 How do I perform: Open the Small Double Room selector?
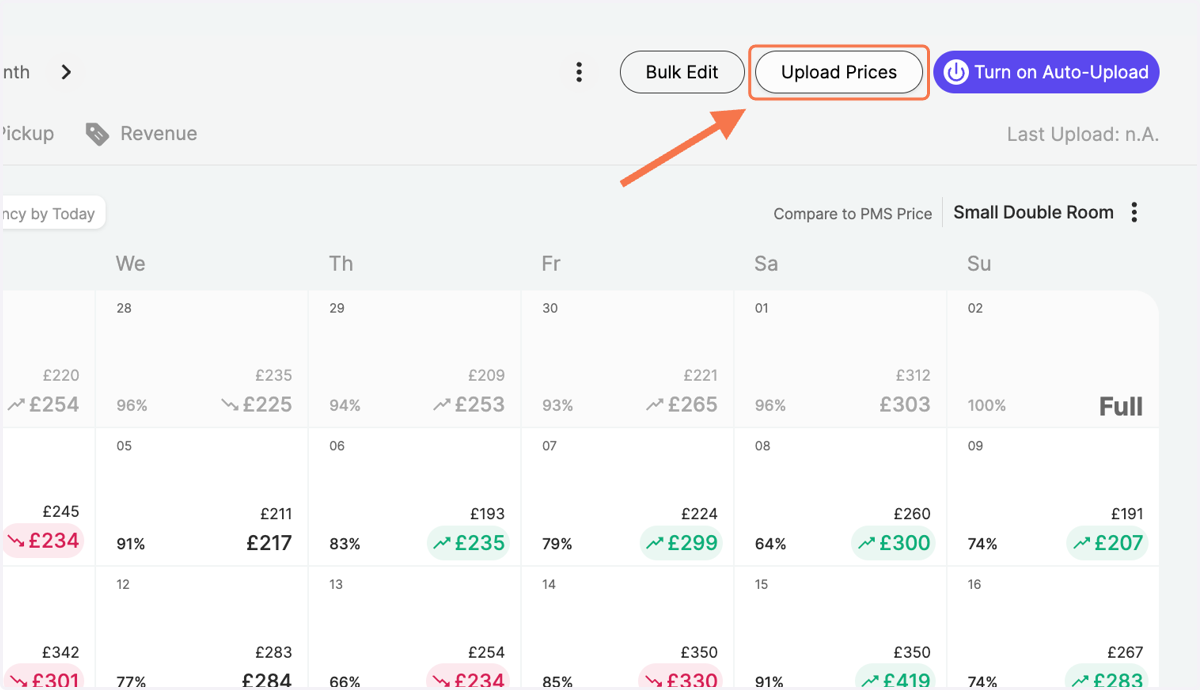coord(1033,212)
